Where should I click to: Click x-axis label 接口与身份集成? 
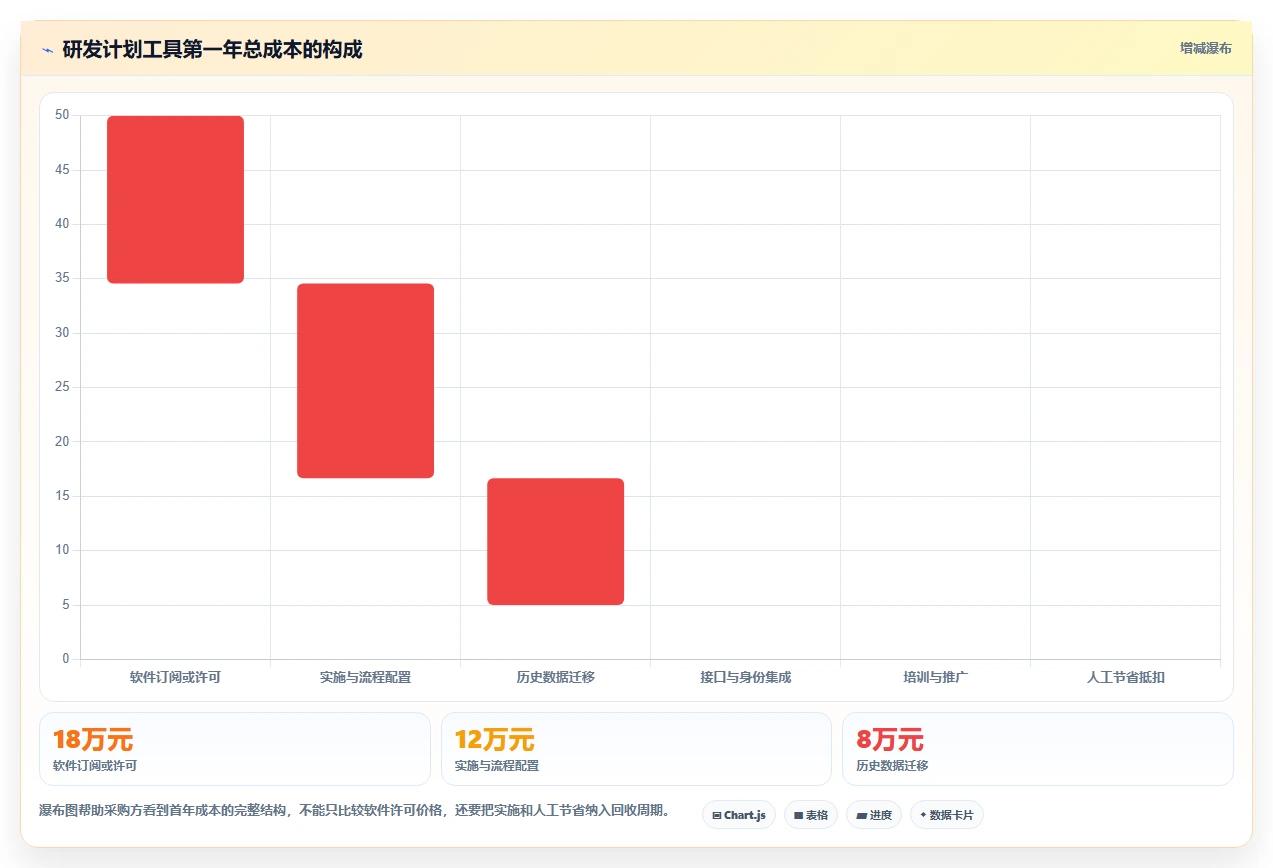click(745, 677)
